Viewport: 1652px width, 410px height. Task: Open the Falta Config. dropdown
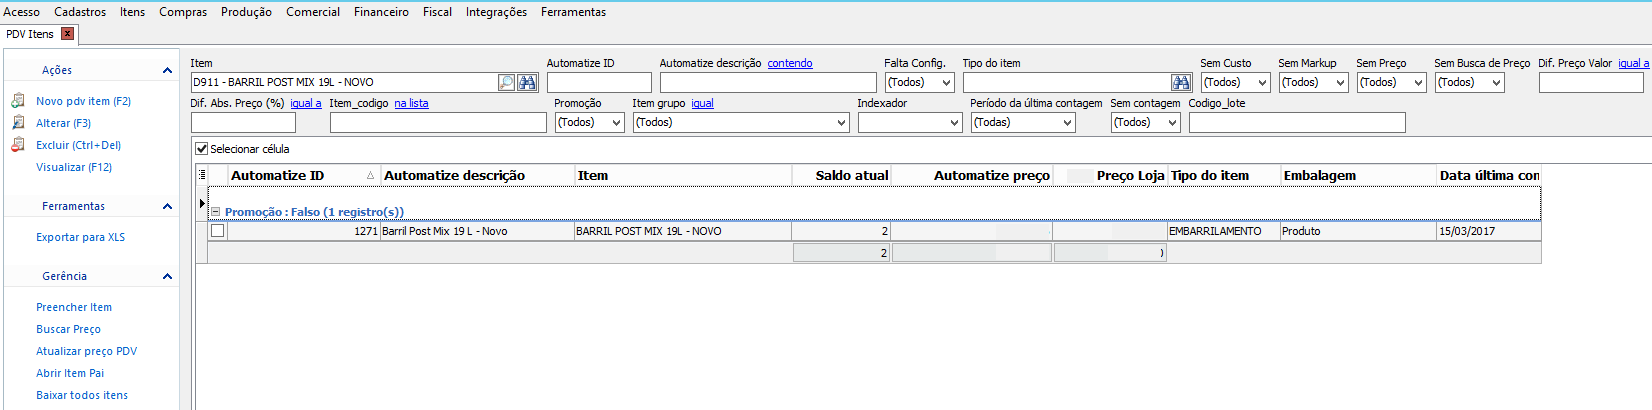pyautogui.click(x=946, y=83)
